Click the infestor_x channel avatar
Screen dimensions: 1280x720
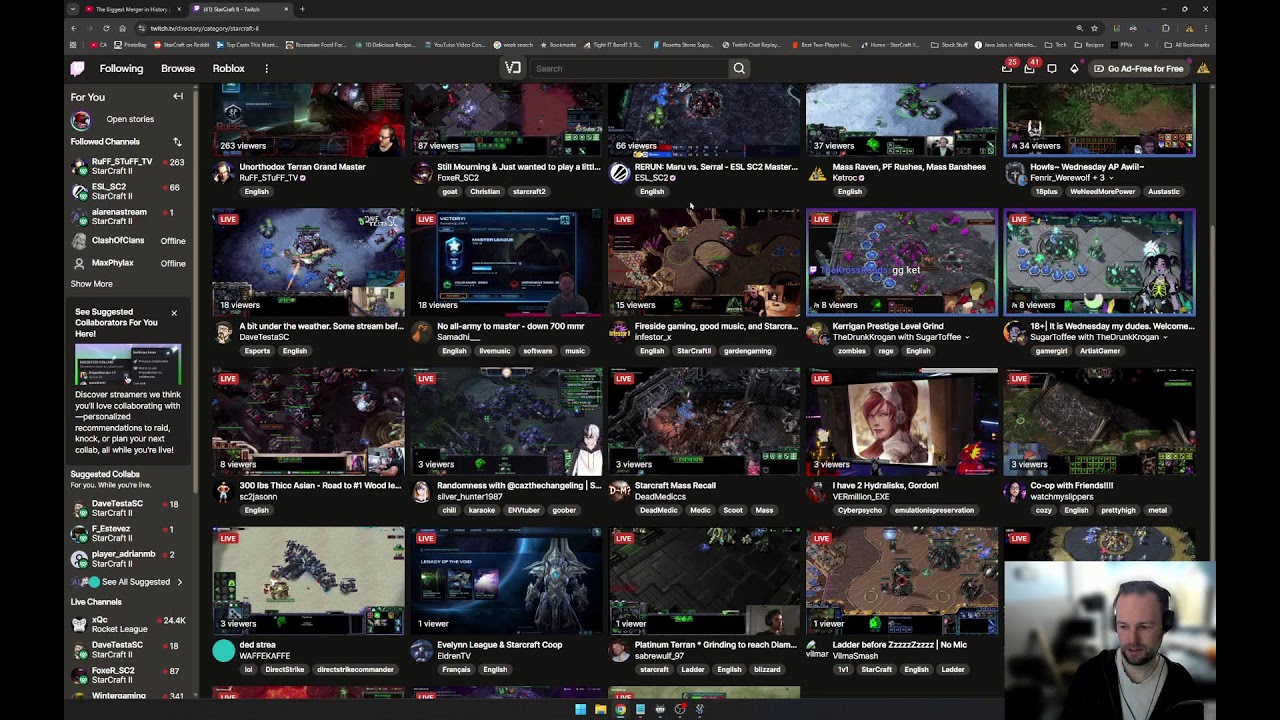[x=619, y=332]
